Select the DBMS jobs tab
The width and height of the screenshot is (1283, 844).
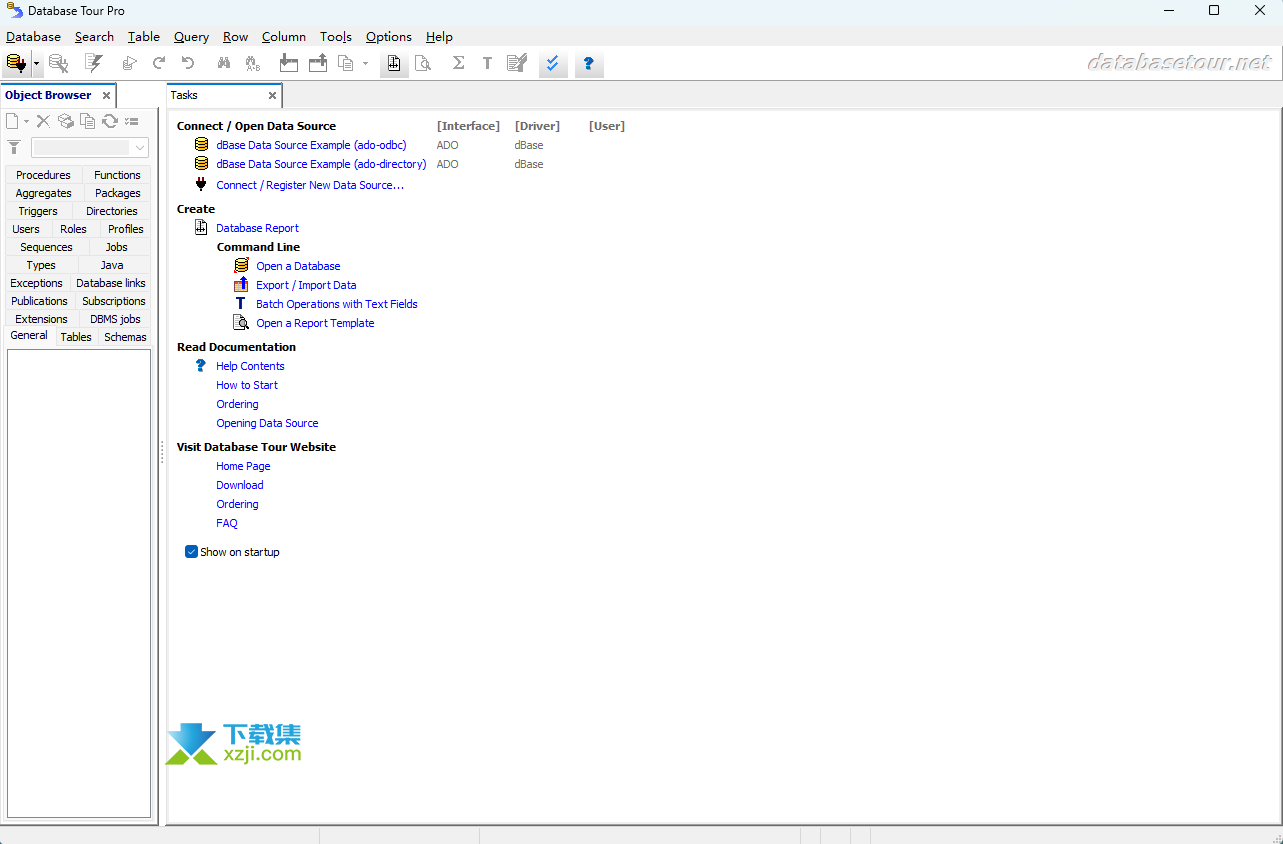click(x=116, y=319)
